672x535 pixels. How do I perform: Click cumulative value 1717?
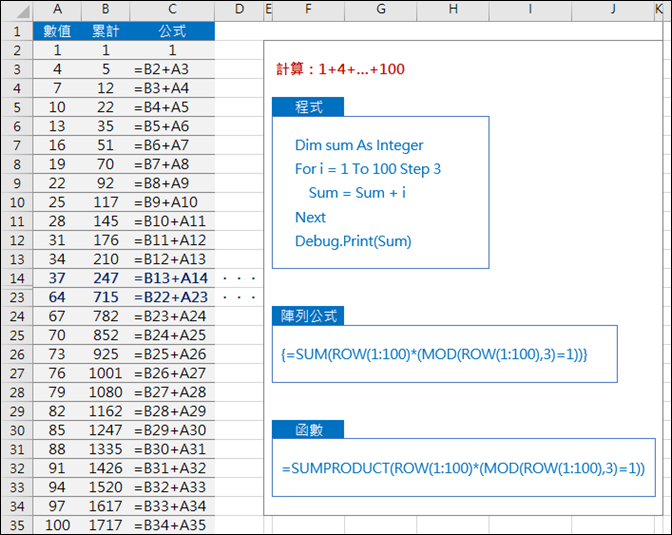tap(105, 525)
